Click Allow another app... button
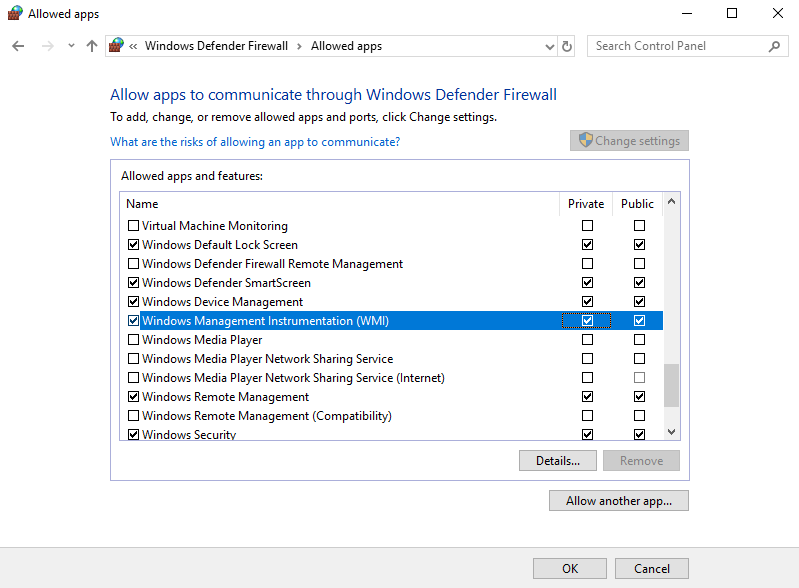Image resolution: width=799 pixels, height=588 pixels. (619, 501)
